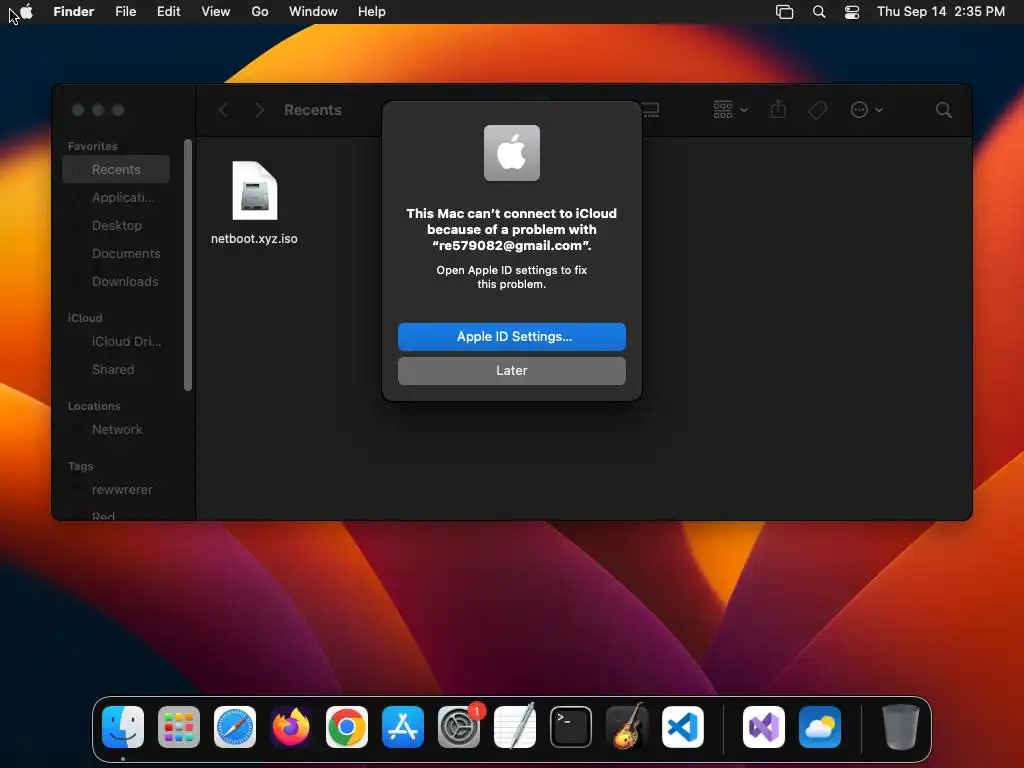Open the Edit menu
The height and width of the screenshot is (768, 1024).
168,12
